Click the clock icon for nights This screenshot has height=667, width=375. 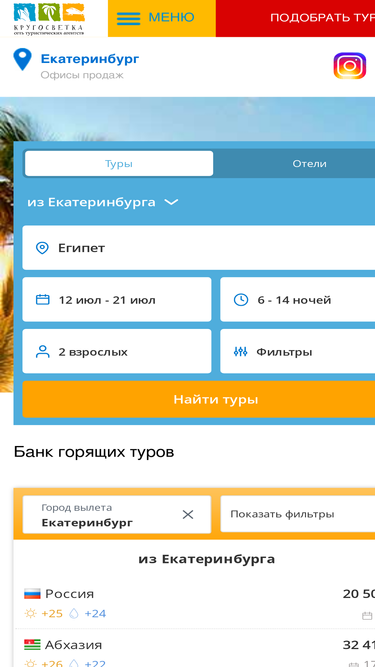tap(241, 299)
